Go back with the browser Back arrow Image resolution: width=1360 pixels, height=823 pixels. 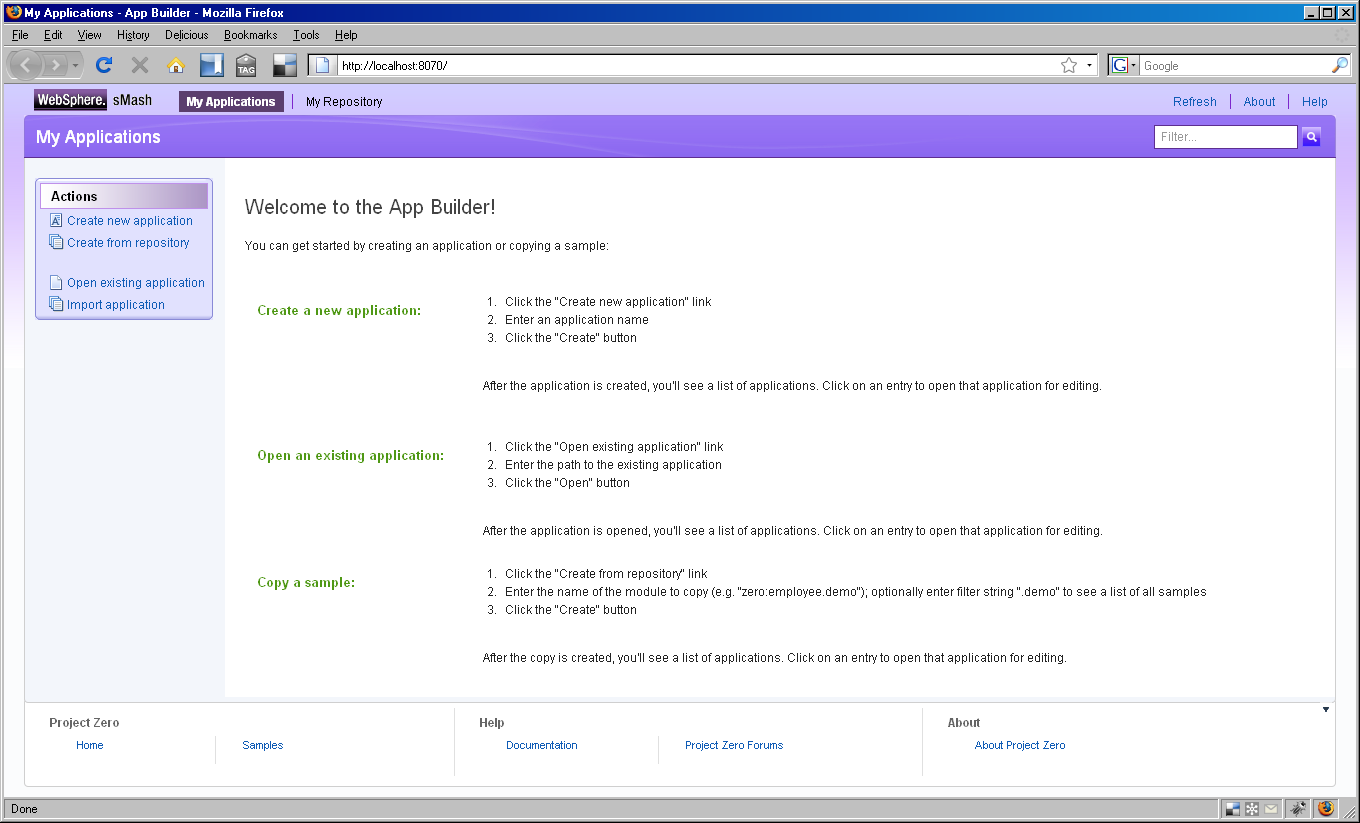[25, 65]
